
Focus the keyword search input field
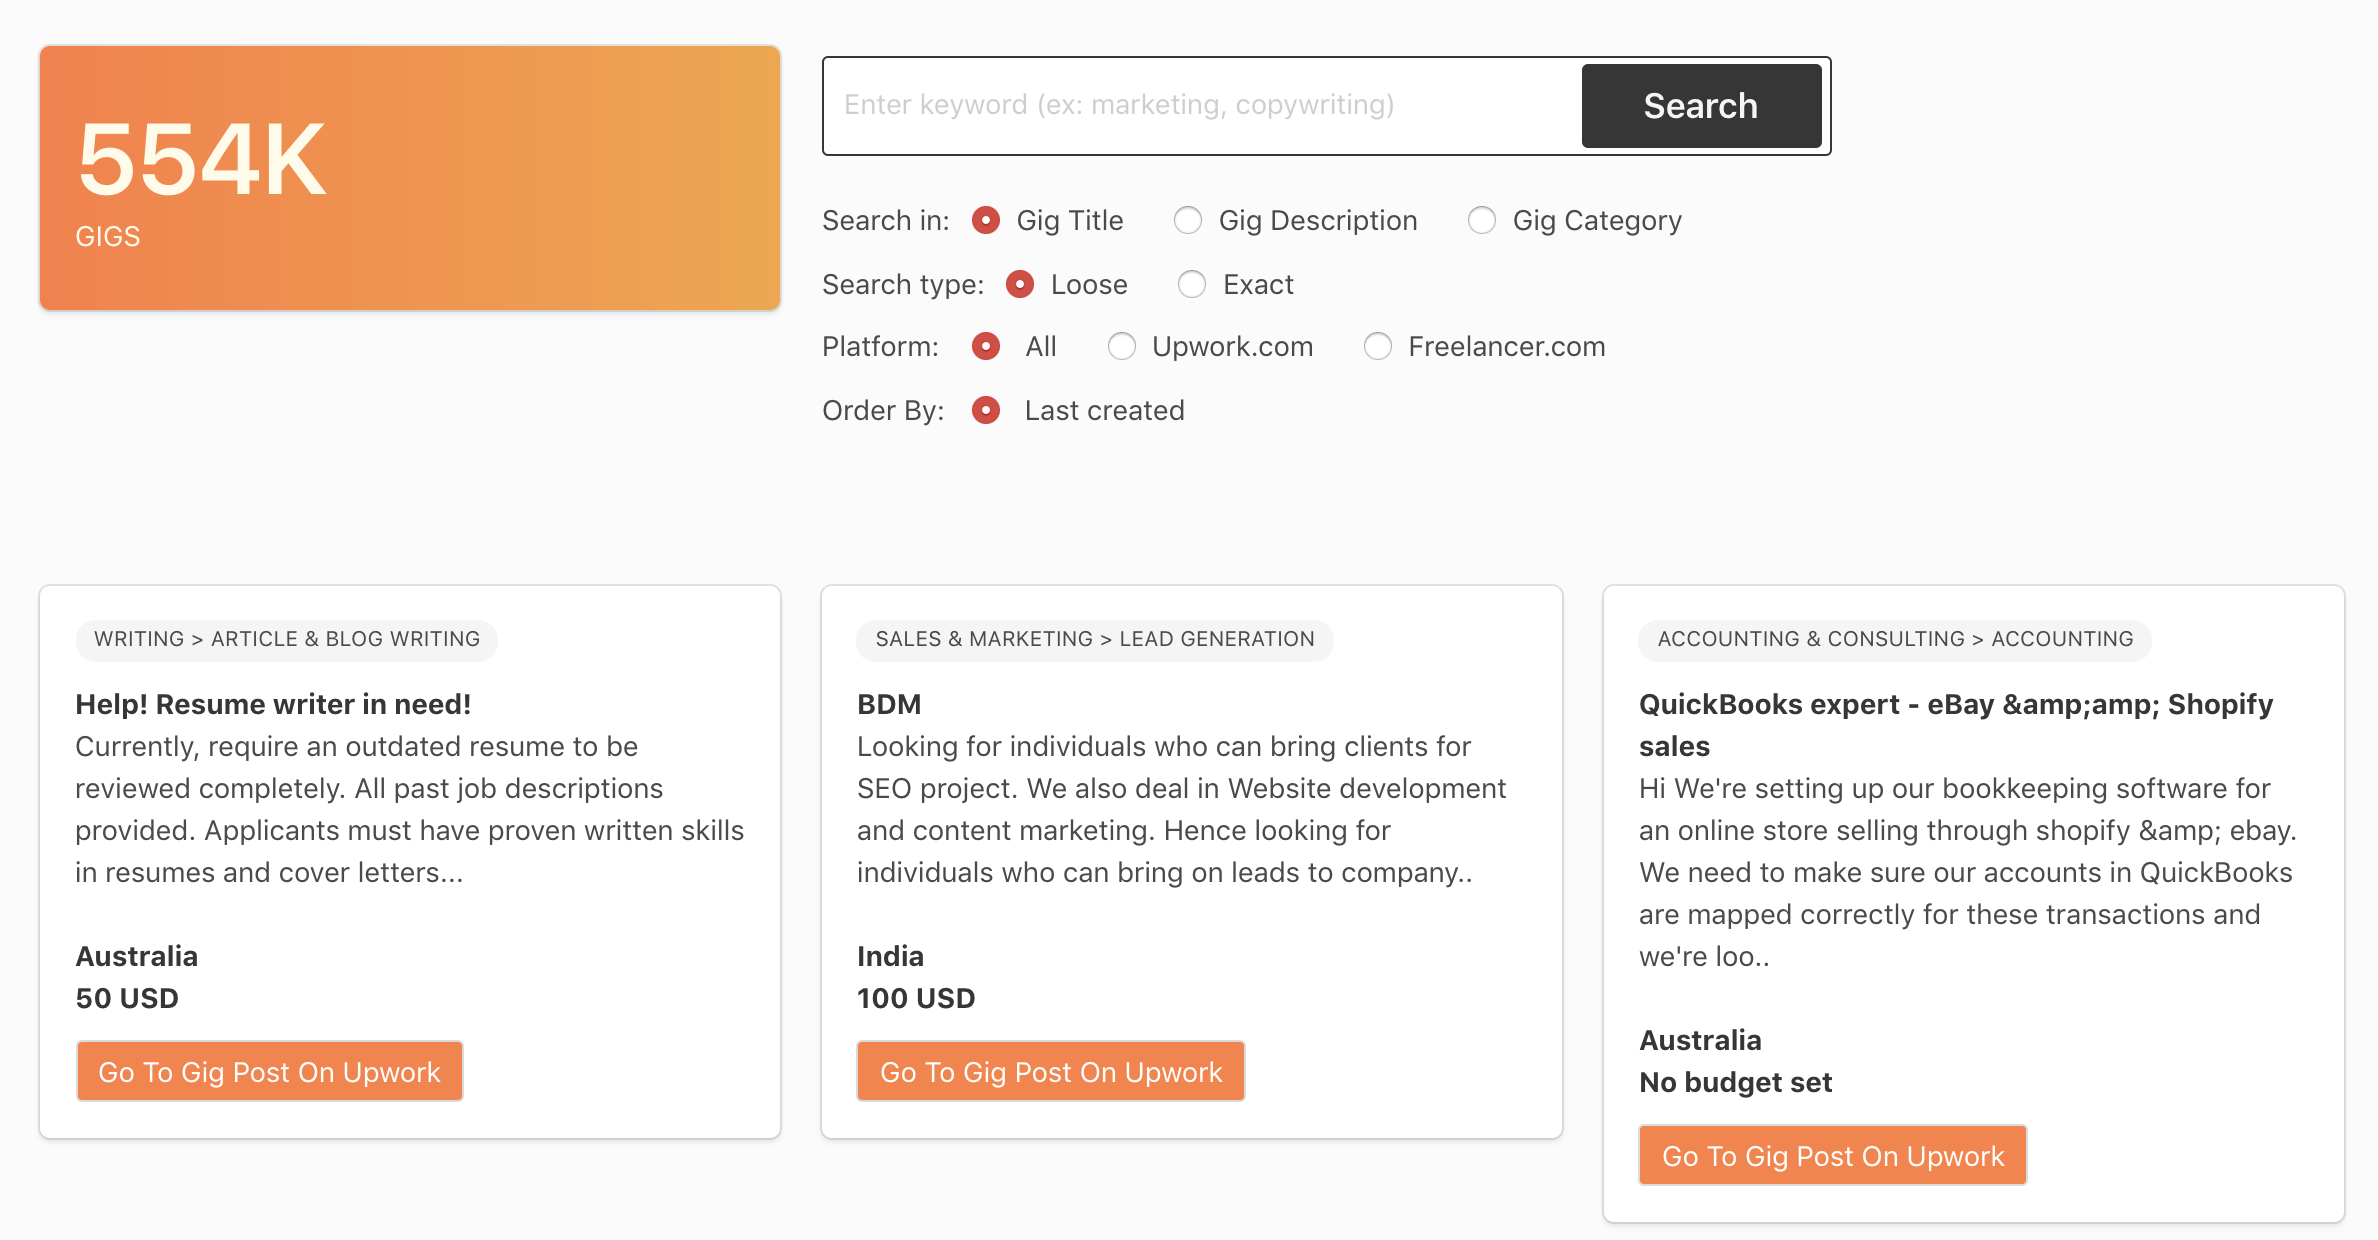pos(1200,106)
